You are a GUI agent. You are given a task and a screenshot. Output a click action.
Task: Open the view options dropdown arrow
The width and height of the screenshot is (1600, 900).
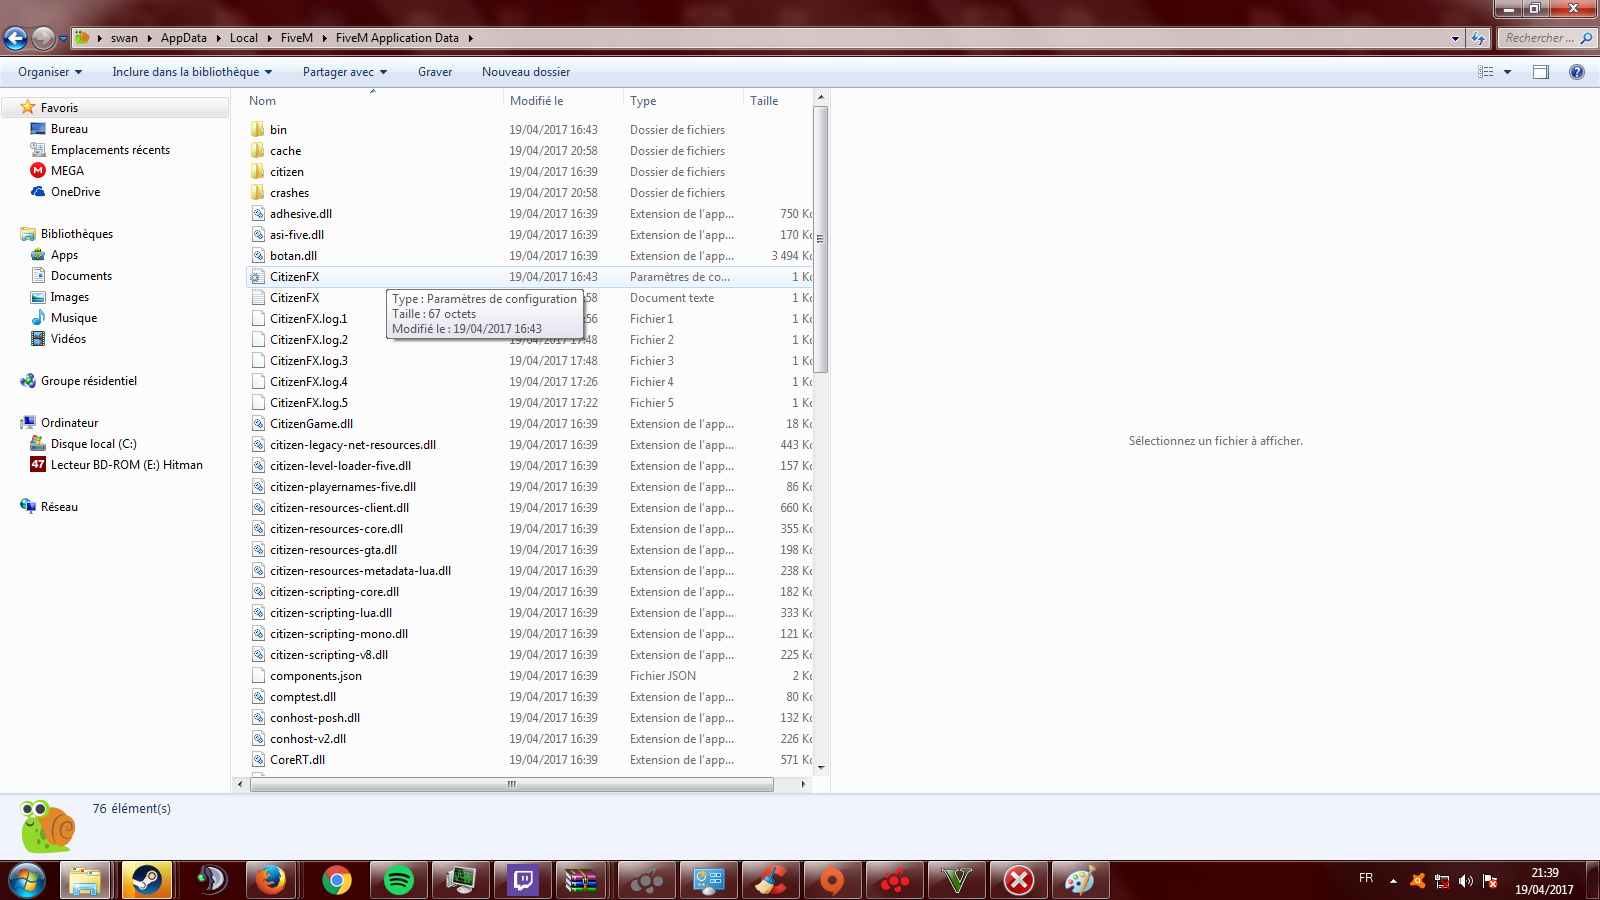coord(1507,72)
